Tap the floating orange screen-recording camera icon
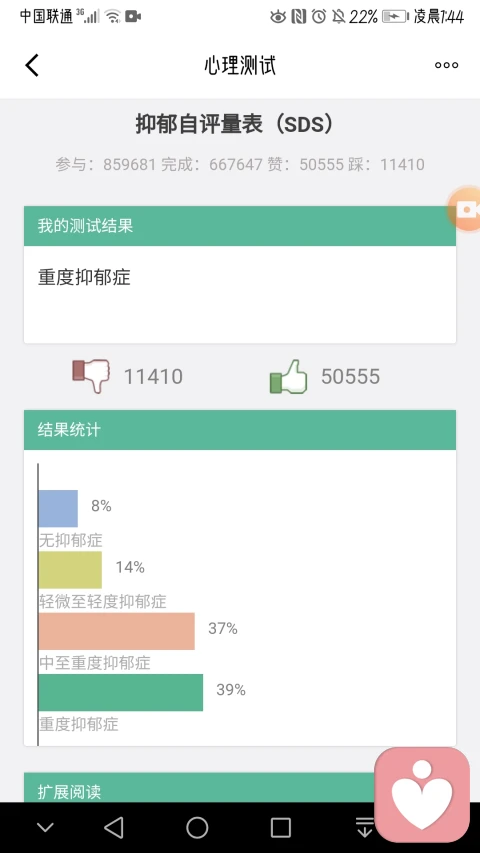 [464, 209]
